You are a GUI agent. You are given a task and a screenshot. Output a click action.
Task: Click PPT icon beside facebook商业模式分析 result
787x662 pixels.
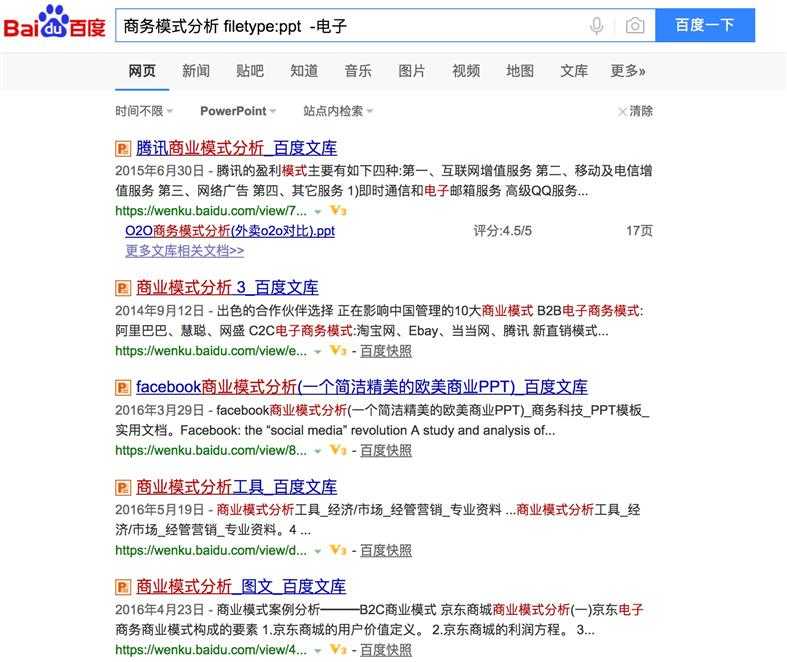[123, 387]
